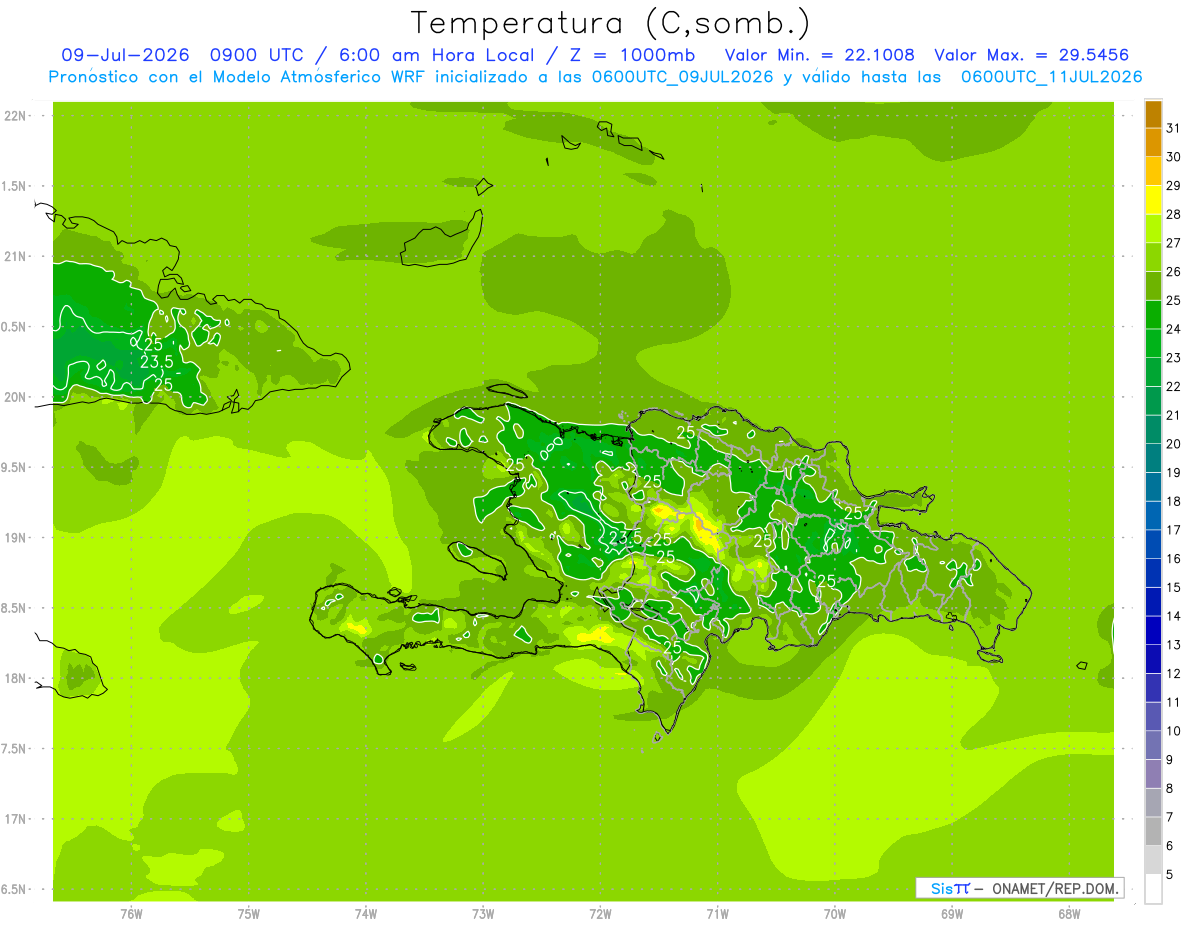Select the '0600UTC_11JUL2026' valid-until timestamp

[1052, 77]
